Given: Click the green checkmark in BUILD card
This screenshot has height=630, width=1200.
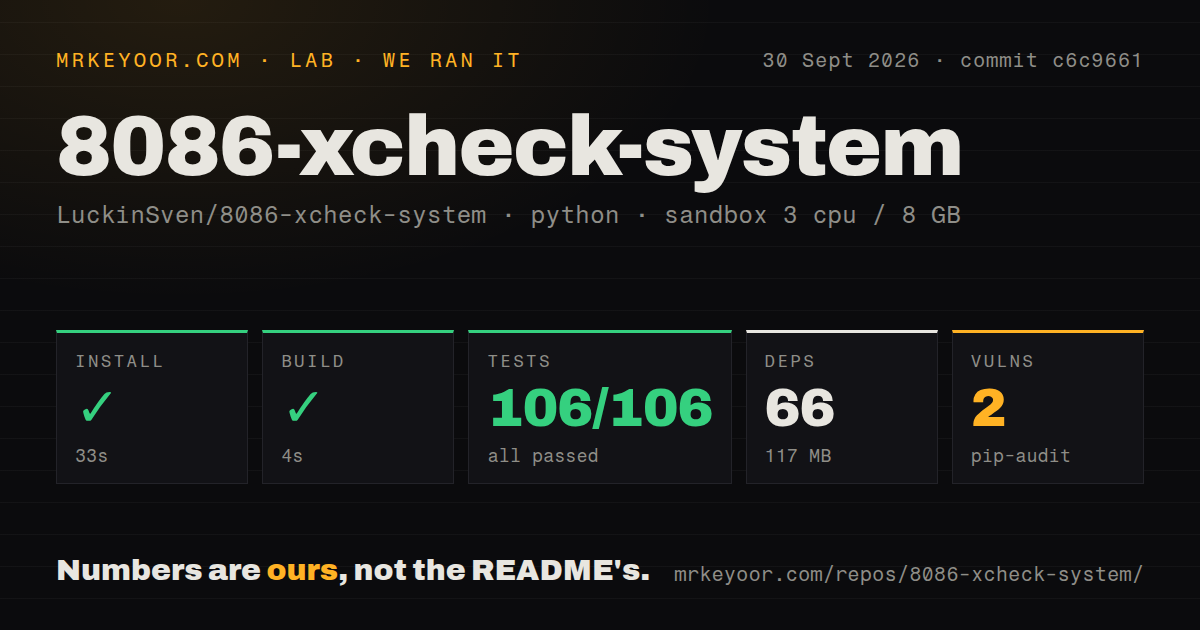Looking at the screenshot, I should coord(303,408).
